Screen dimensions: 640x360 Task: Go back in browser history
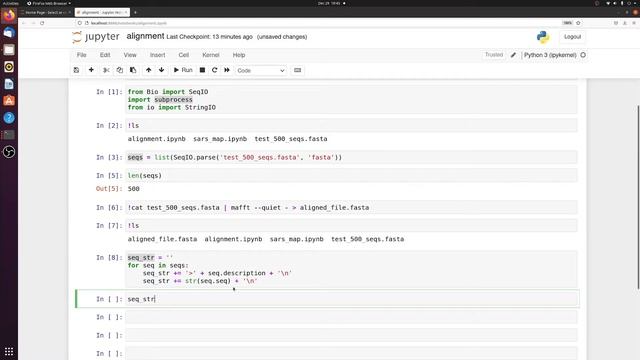point(24,23)
